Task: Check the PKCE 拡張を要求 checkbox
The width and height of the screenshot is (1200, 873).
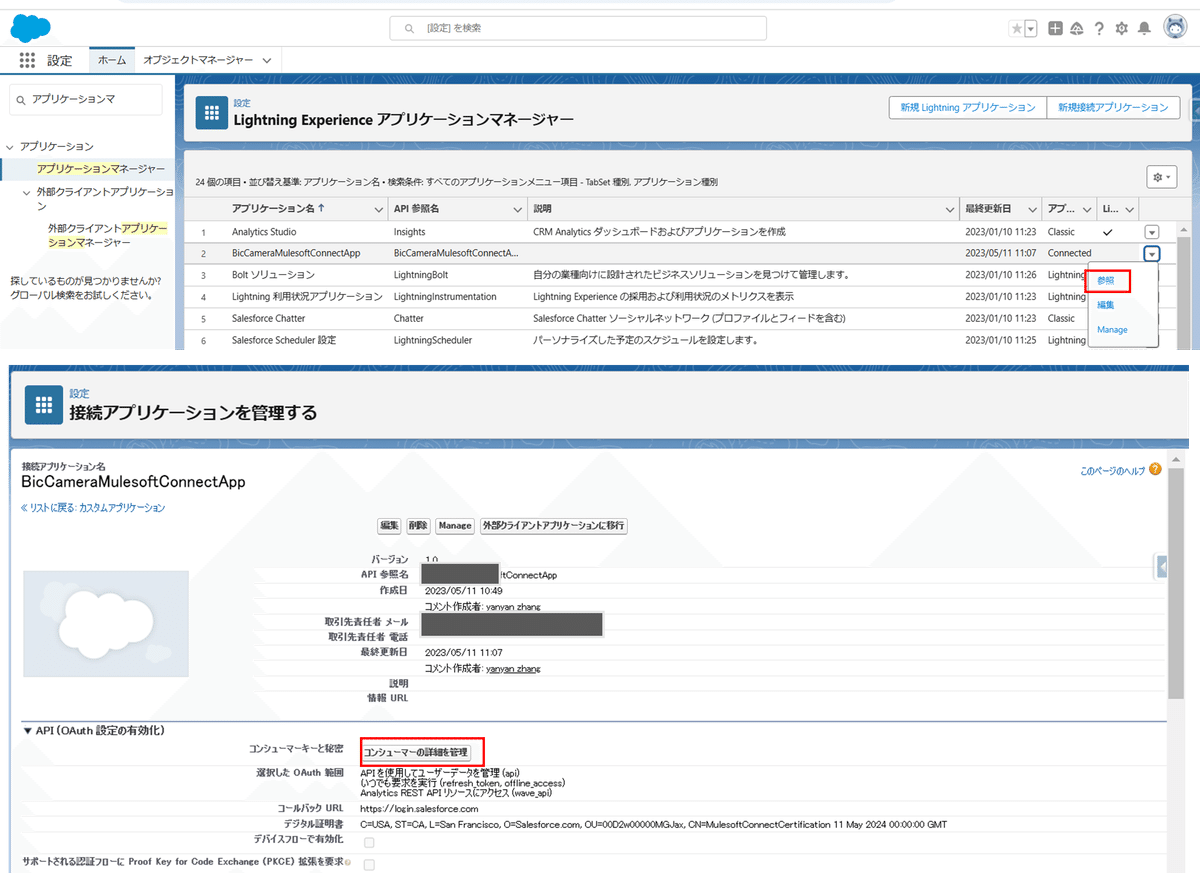Action: [368, 864]
